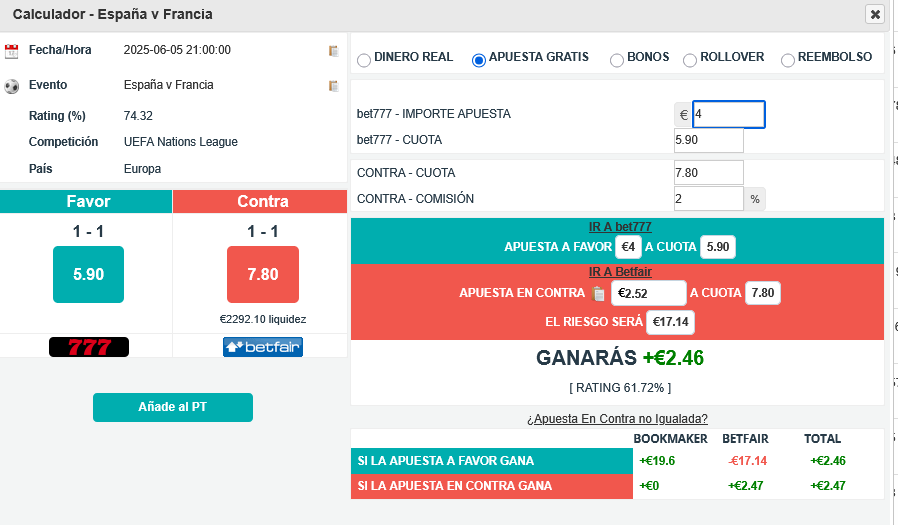Viewport: 898px width, 525px height.
Task: Focus the CONTRA - COMISIÓN input field
Action: (708, 199)
